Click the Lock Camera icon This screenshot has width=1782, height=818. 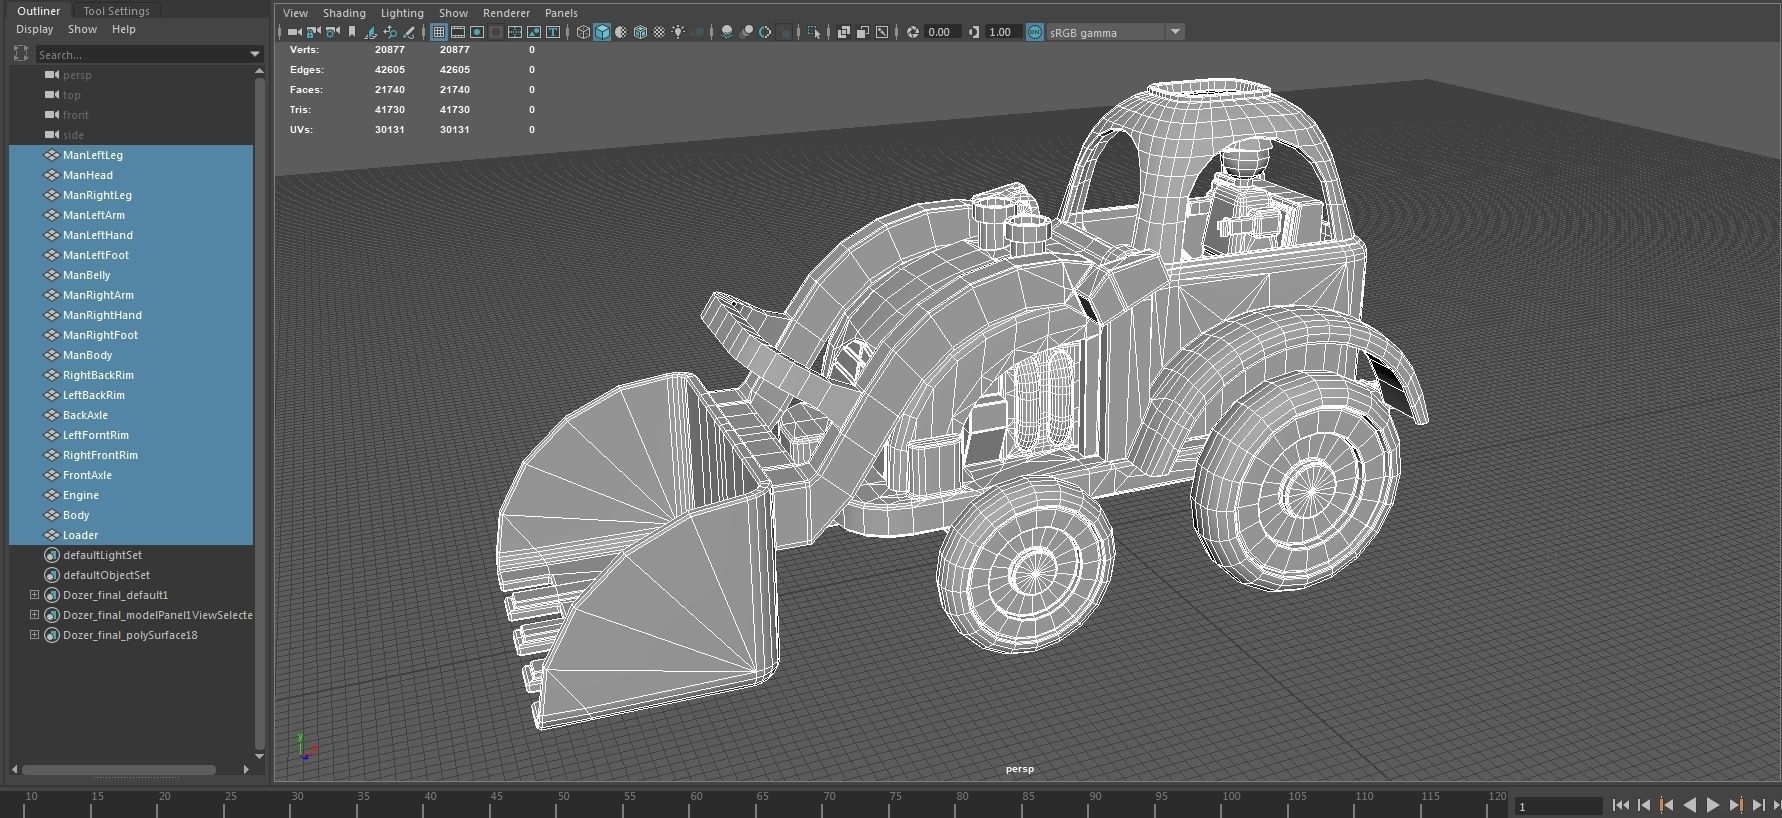click(313, 32)
